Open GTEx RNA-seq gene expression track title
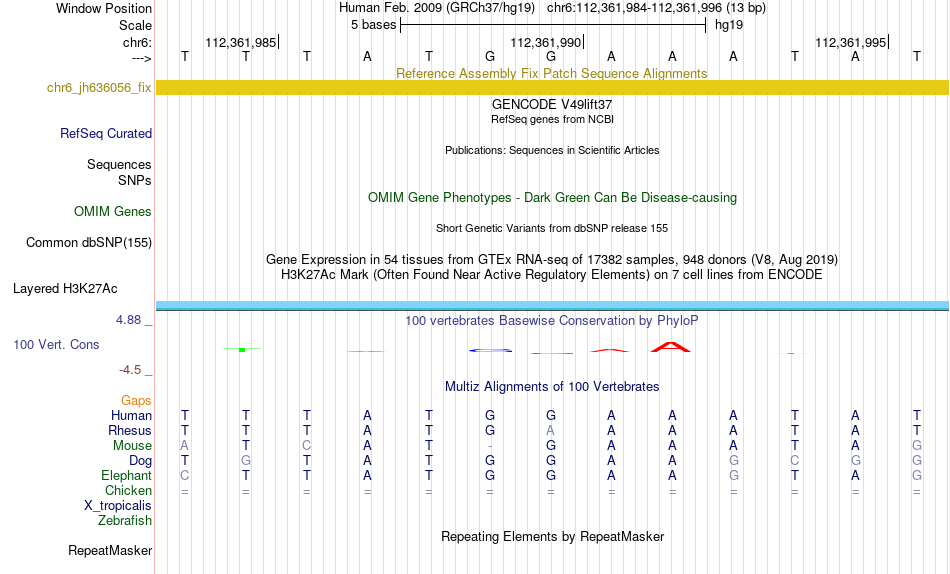 click(552, 259)
